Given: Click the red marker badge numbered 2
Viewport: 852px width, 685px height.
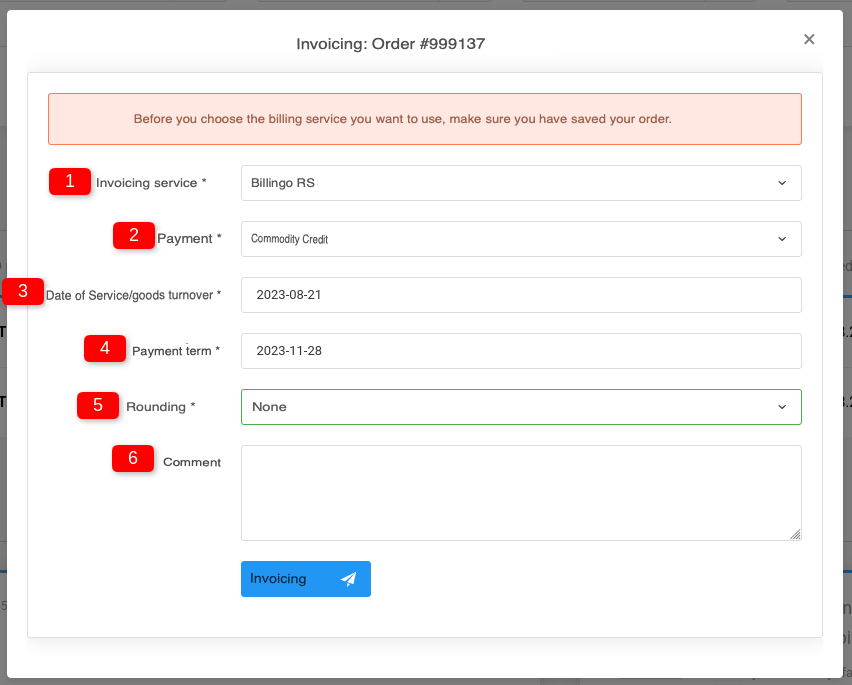Looking at the screenshot, I should (133, 235).
